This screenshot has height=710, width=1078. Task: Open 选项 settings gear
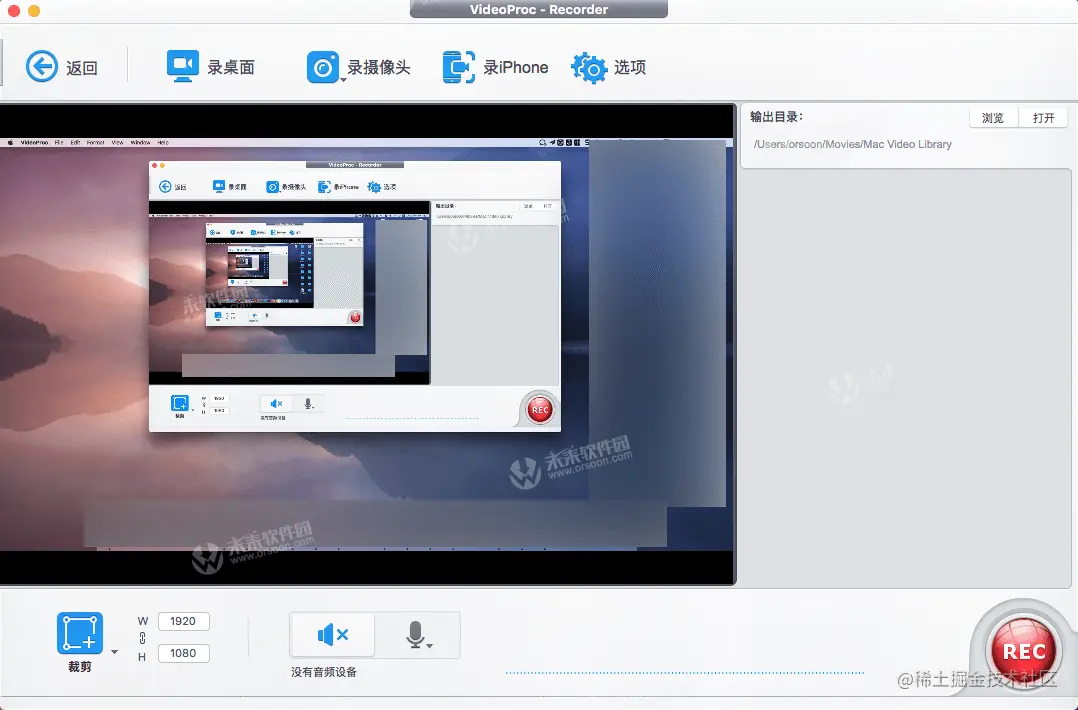(608, 67)
